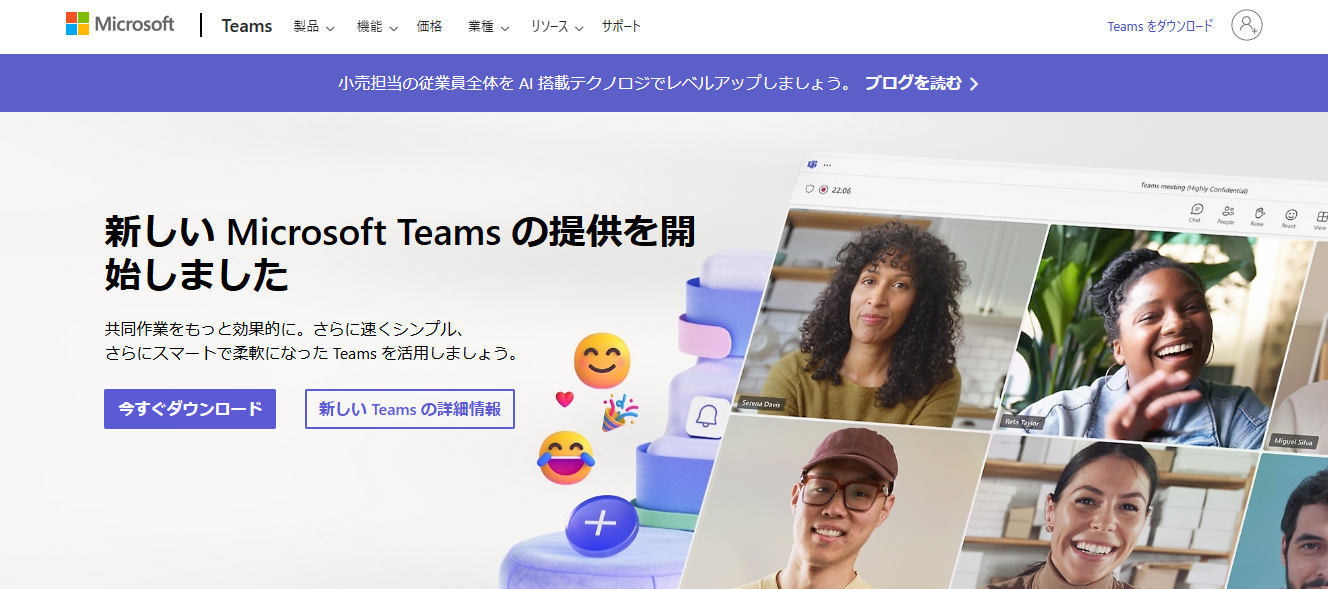
Task: Select 価格 in the navigation bar
Action: pos(430,27)
